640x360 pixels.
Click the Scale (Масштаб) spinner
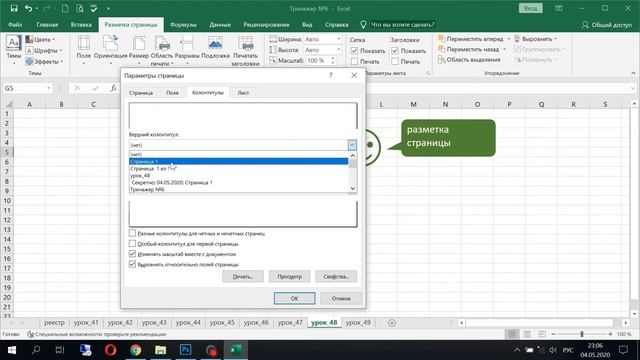(x=333, y=60)
